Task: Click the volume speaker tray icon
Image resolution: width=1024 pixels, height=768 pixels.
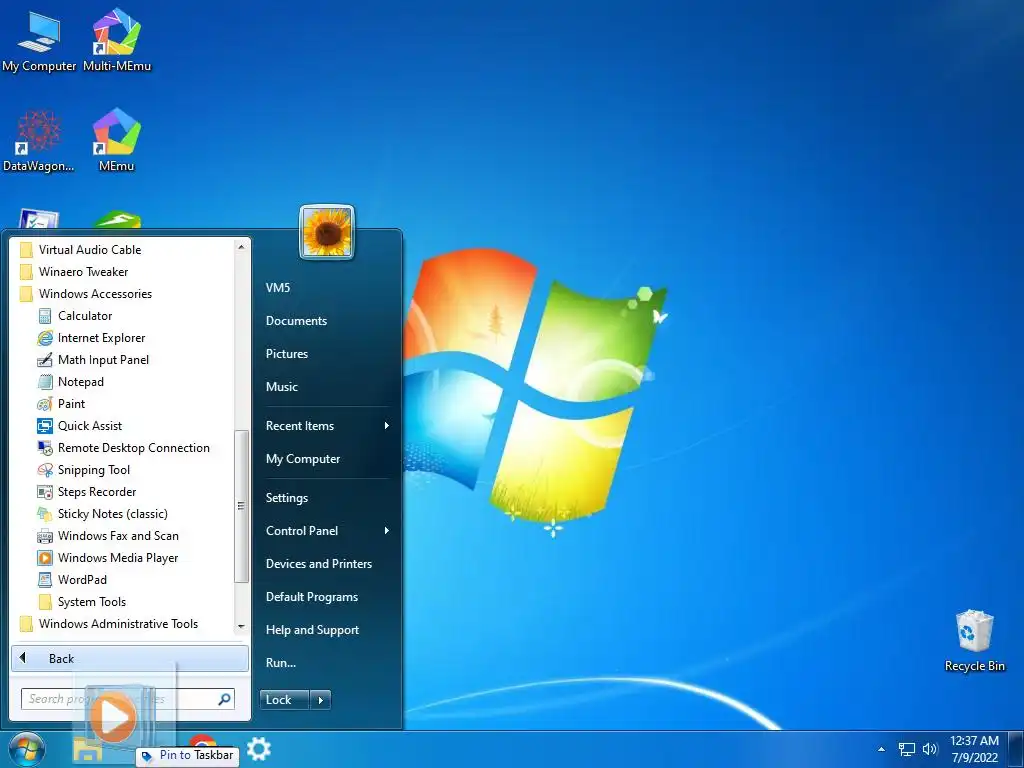Action: coord(930,749)
